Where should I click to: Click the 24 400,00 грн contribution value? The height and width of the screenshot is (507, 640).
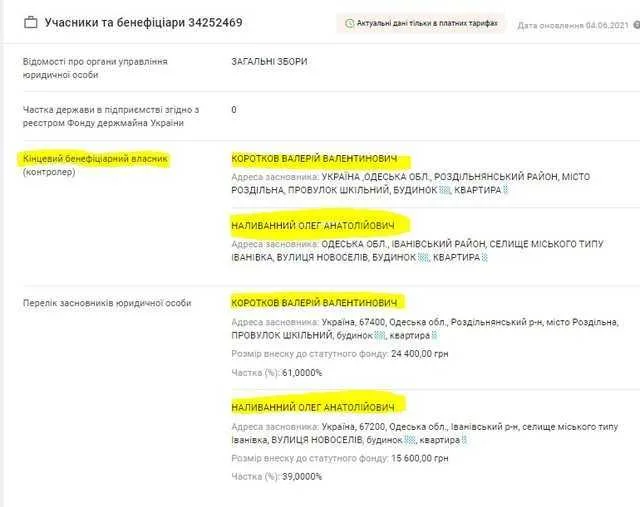[420, 354]
